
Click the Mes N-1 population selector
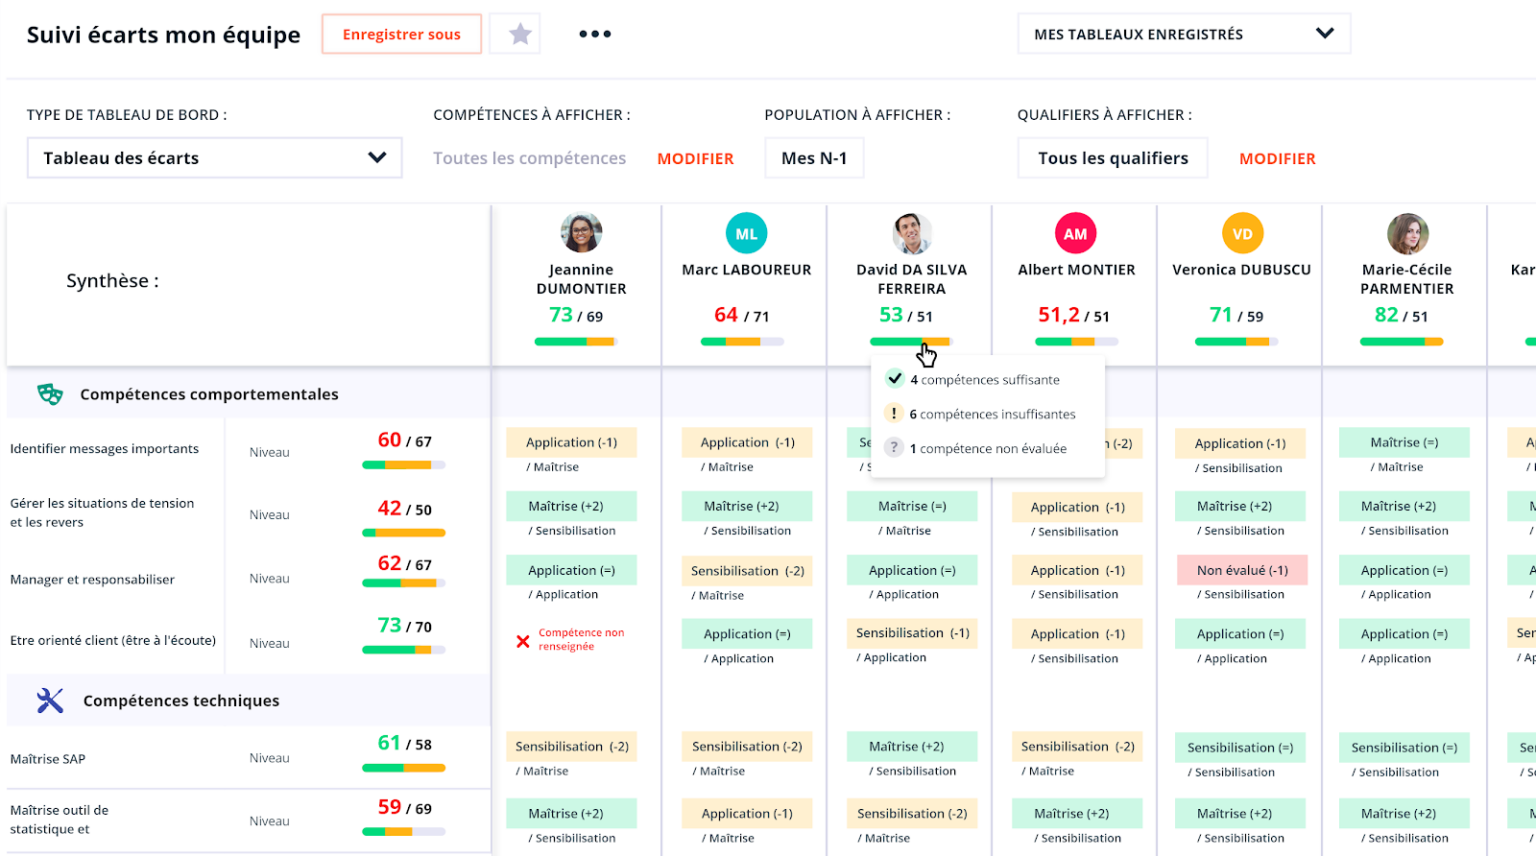tap(814, 158)
